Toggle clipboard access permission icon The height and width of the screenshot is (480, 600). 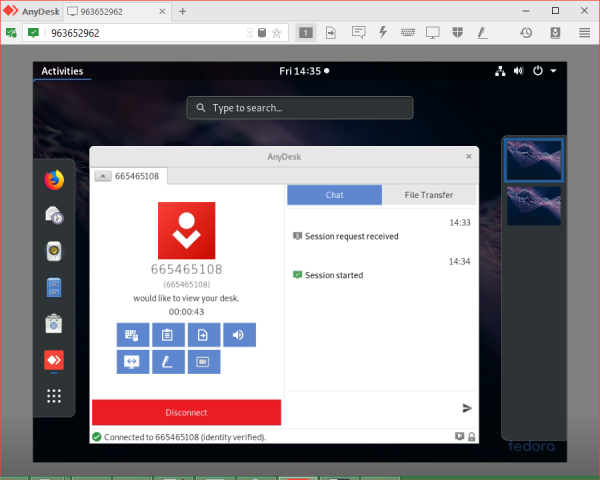click(x=168, y=335)
